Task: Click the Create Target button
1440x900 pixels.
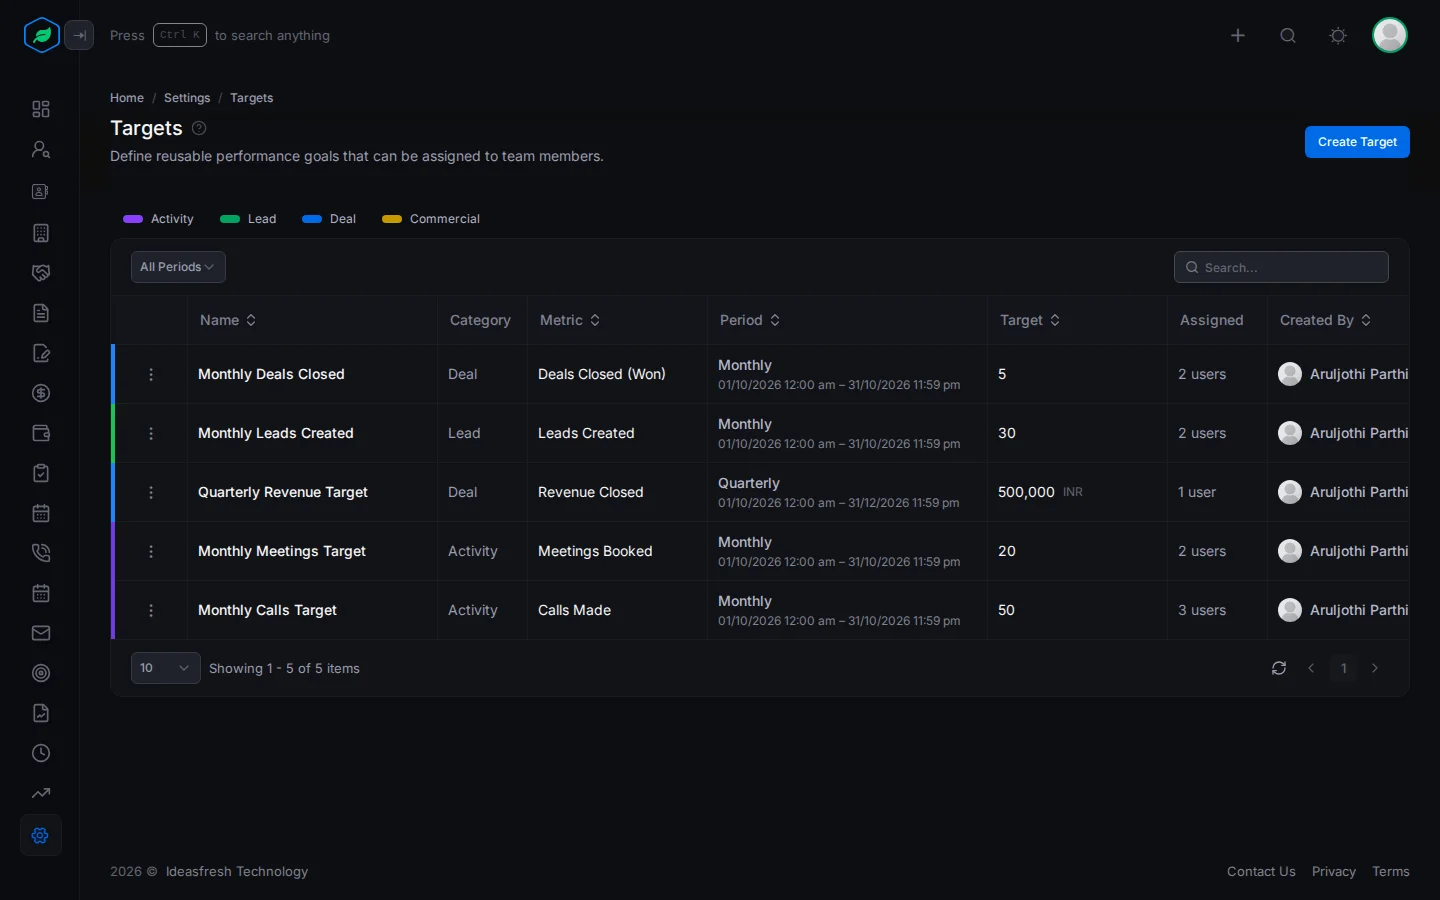Action: click(1357, 142)
